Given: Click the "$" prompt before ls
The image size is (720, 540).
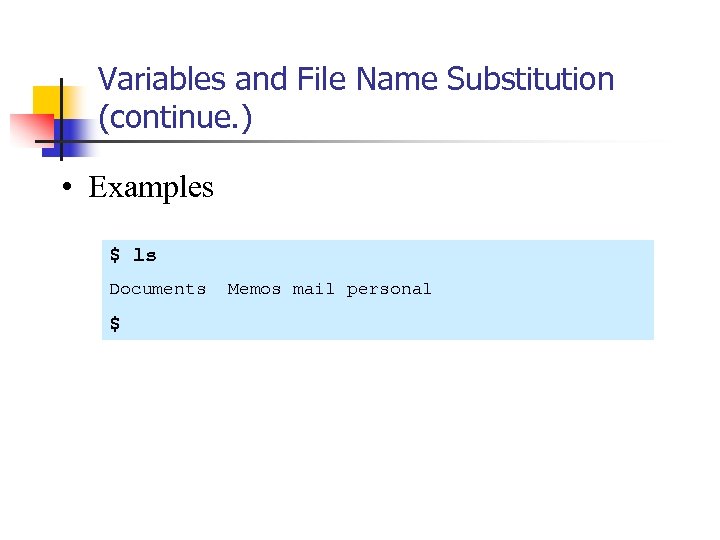Looking at the screenshot, I should 115,256.
